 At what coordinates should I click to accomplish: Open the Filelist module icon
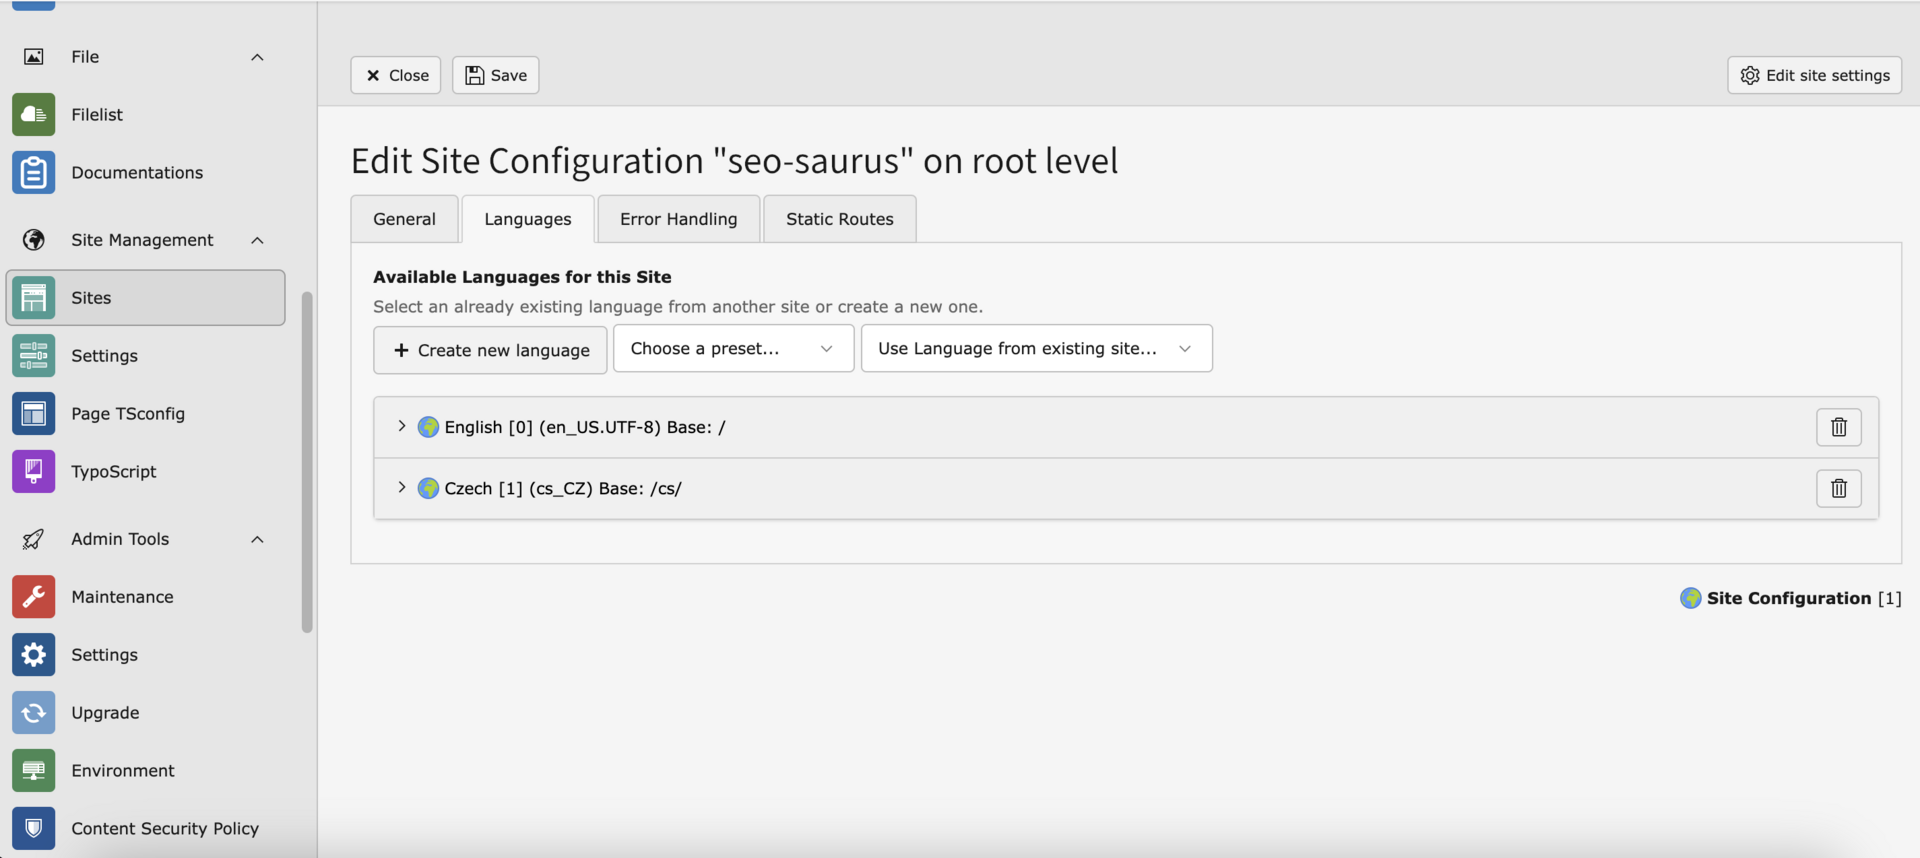tap(33, 114)
